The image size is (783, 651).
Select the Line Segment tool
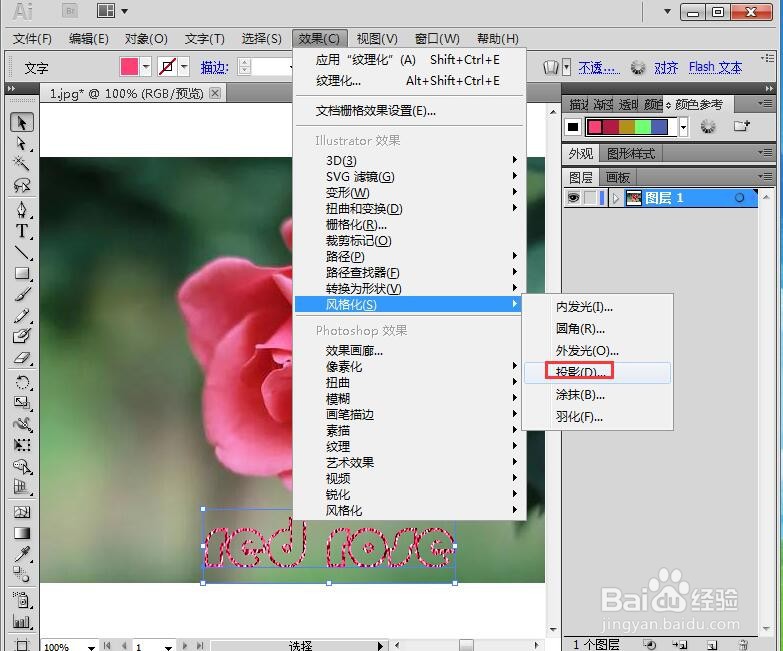21,252
